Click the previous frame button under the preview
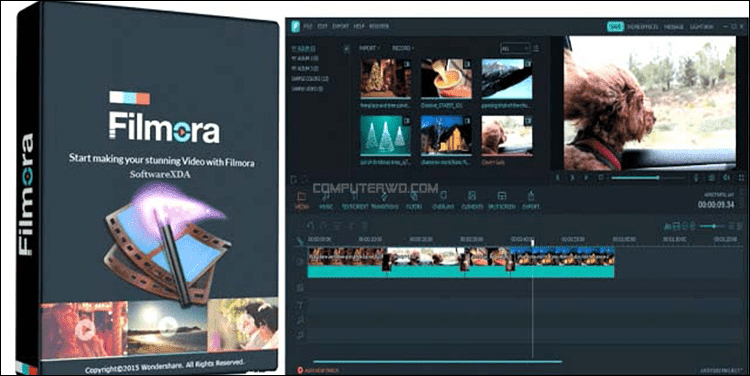The width and height of the screenshot is (750, 376). 558,178
